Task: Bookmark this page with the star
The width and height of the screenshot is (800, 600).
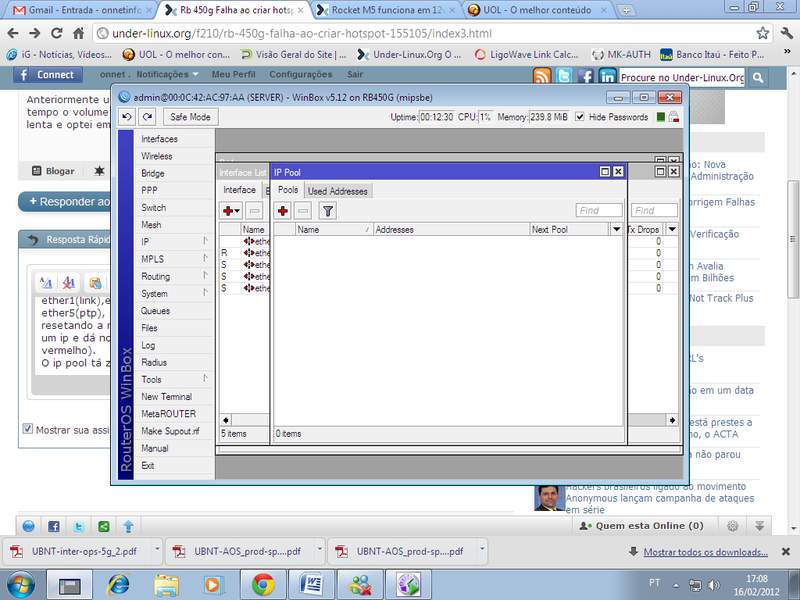Action: click(x=763, y=33)
